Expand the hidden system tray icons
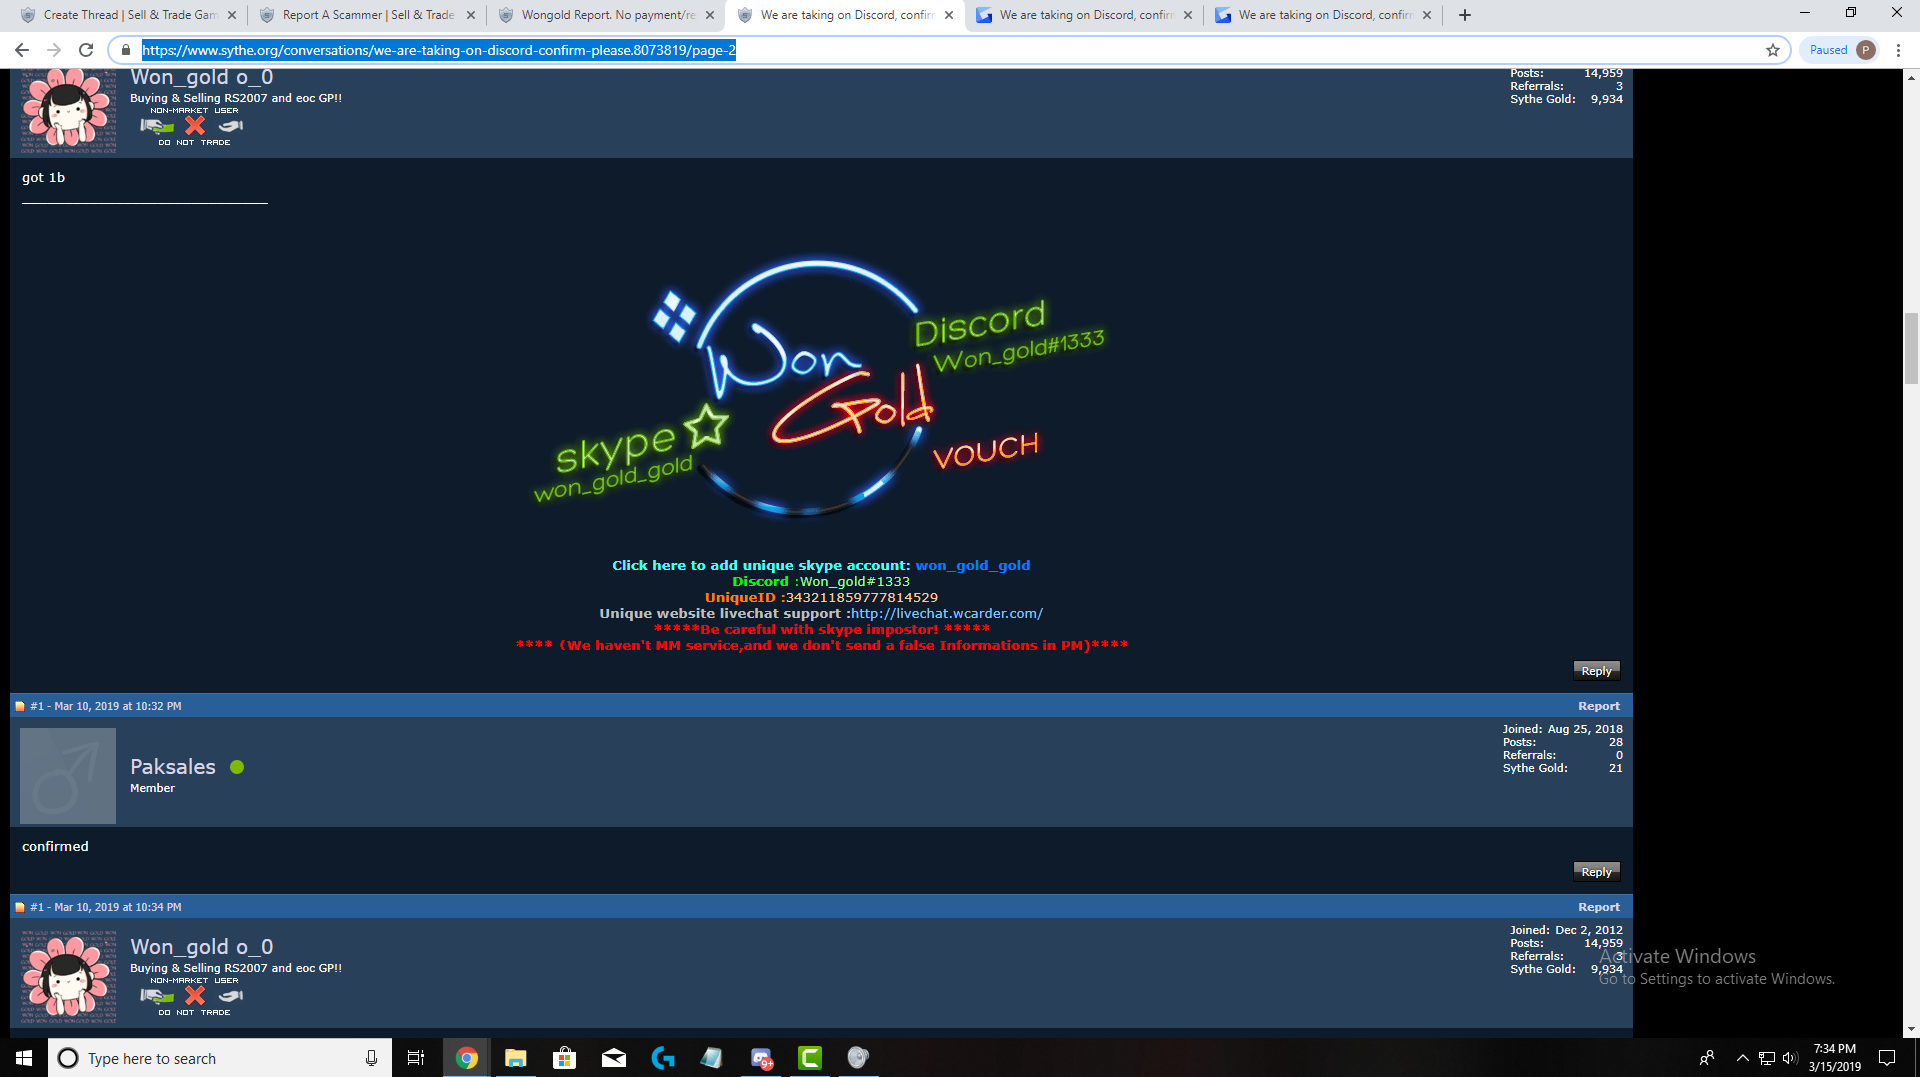This screenshot has height=1077, width=1920. [1742, 1058]
